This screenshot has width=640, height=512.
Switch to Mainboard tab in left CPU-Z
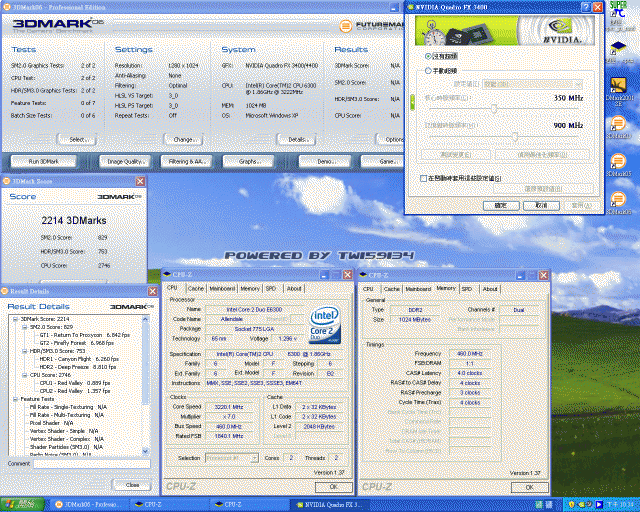tap(222, 289)
